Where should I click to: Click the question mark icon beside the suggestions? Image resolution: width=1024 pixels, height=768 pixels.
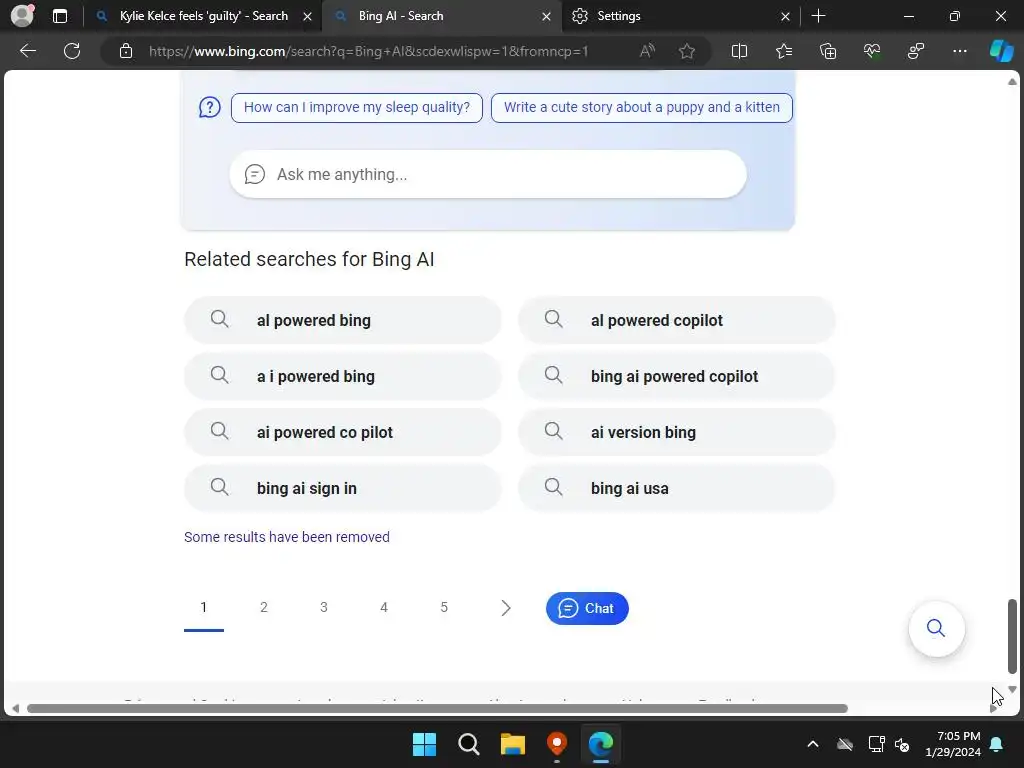pos(210,108)
